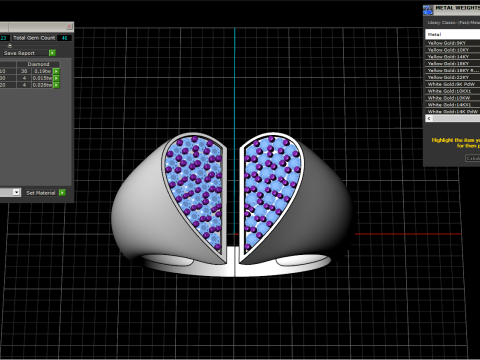Image resolution: width=480 pixels, height=360 pixels.
Task: Select White Gold:10KX1 entry
Action: [453, 91]
